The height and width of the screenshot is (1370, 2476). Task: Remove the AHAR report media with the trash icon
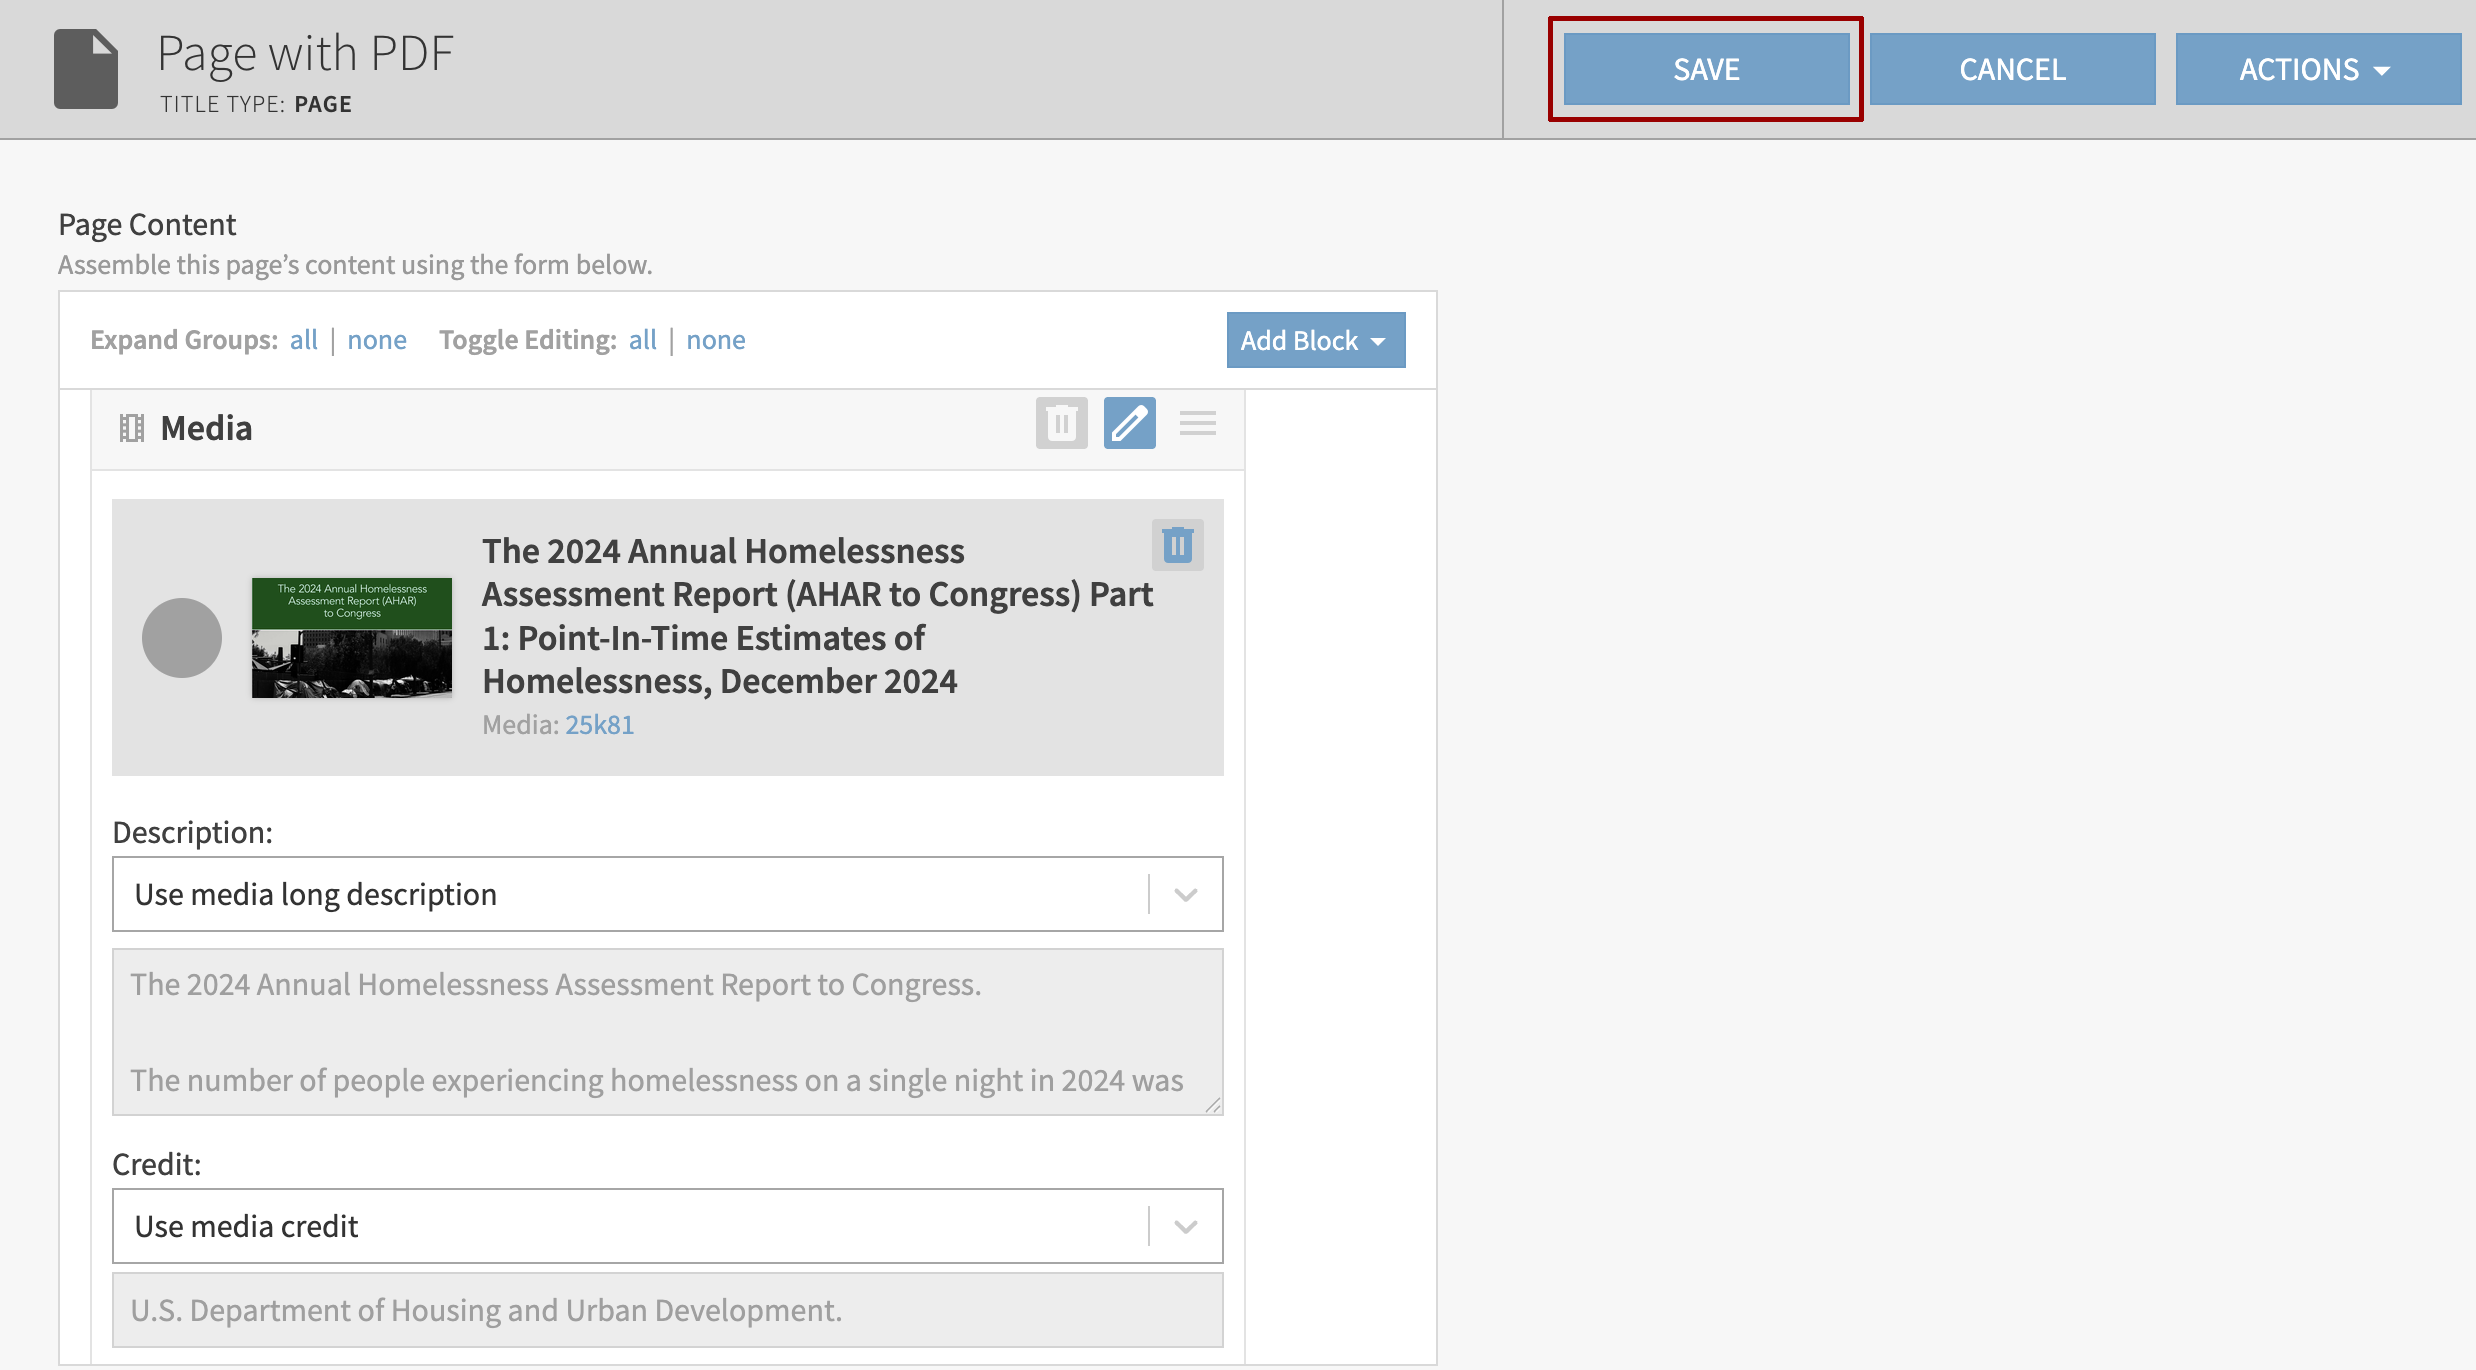pos(1177,545)
